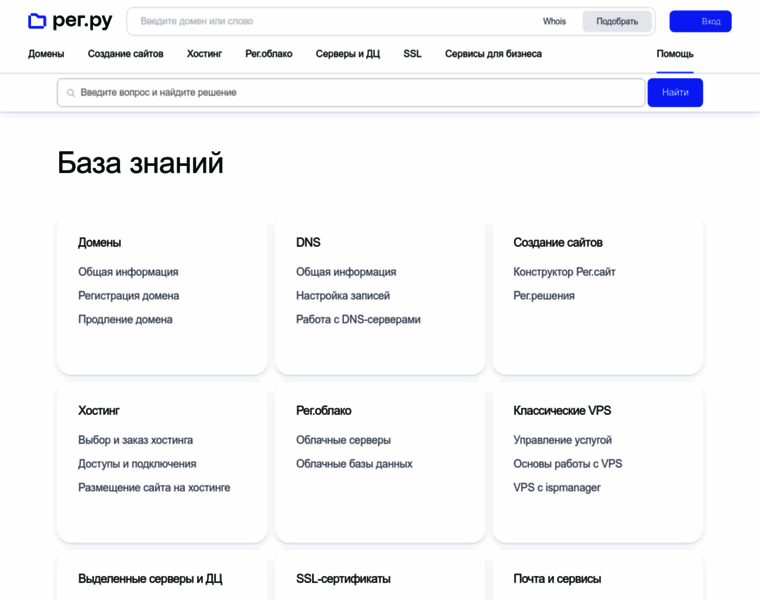Open the Создание сайтов navigation menu

(126, 54)
